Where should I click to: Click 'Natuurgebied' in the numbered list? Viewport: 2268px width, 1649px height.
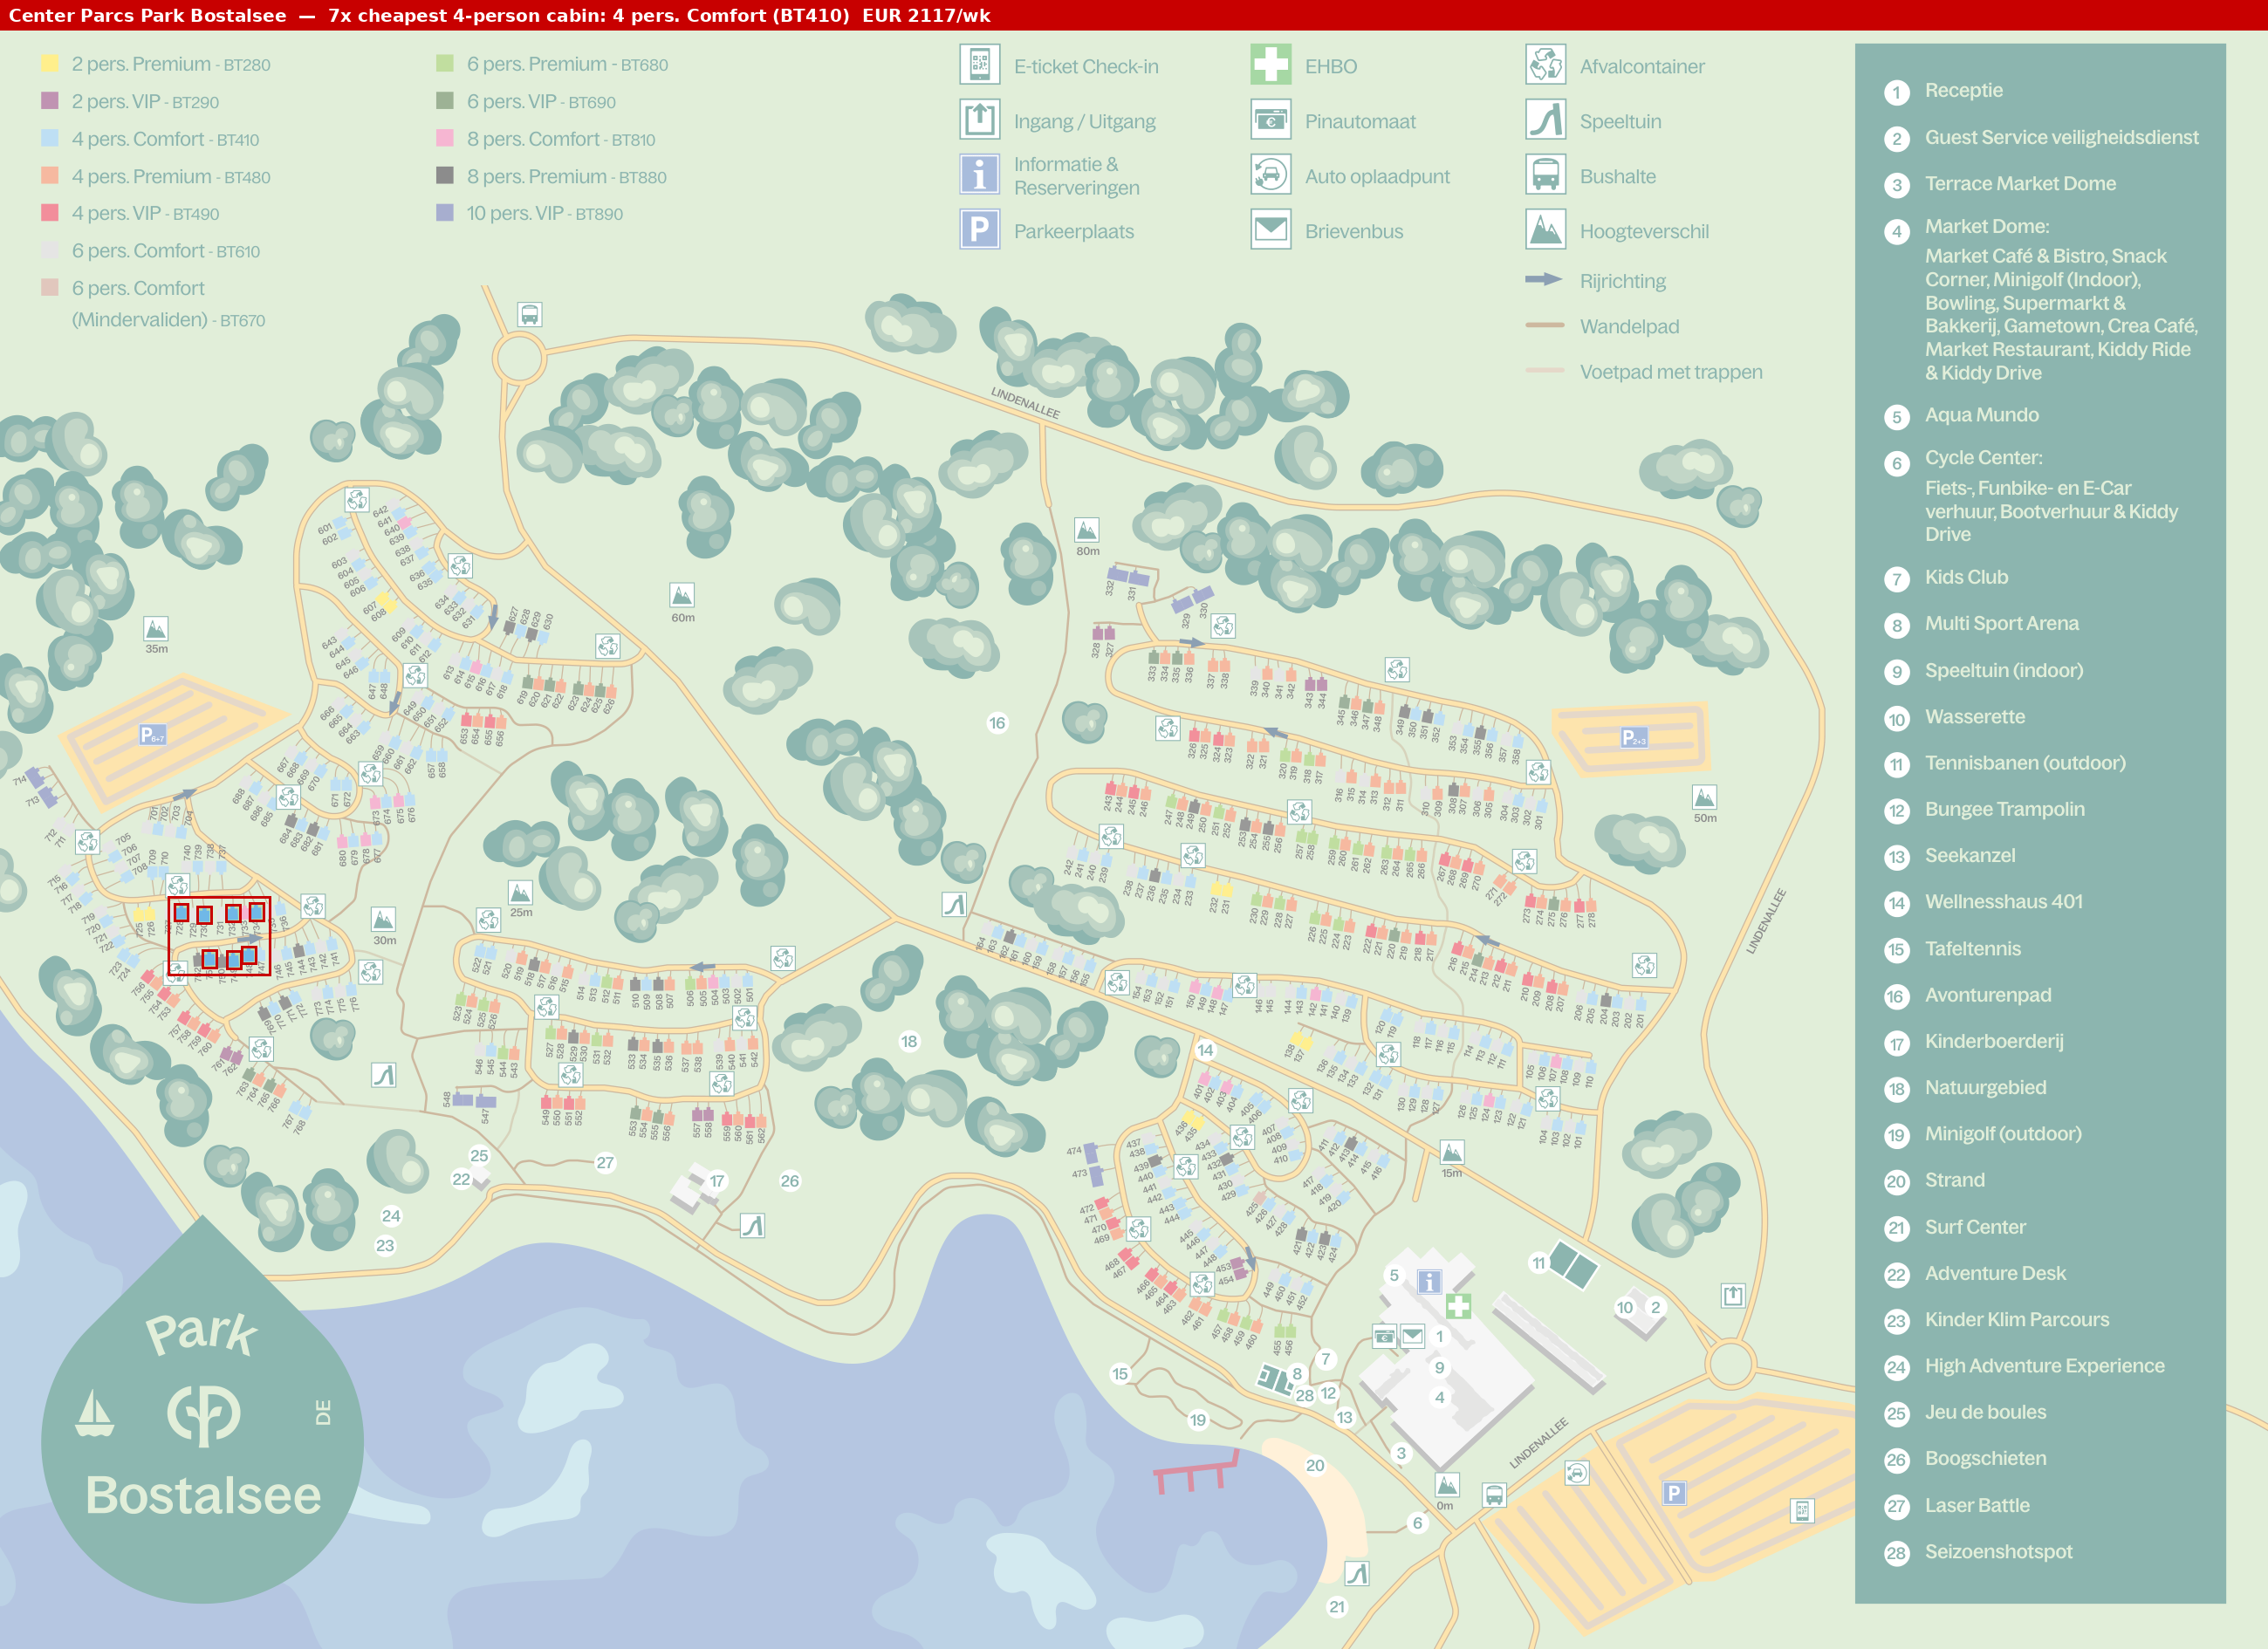1985,1087
